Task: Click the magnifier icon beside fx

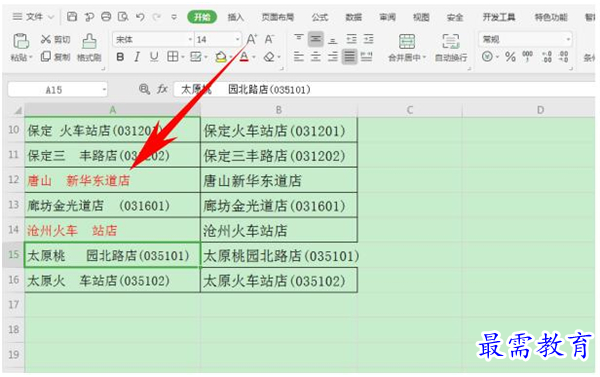Action: 144,90
